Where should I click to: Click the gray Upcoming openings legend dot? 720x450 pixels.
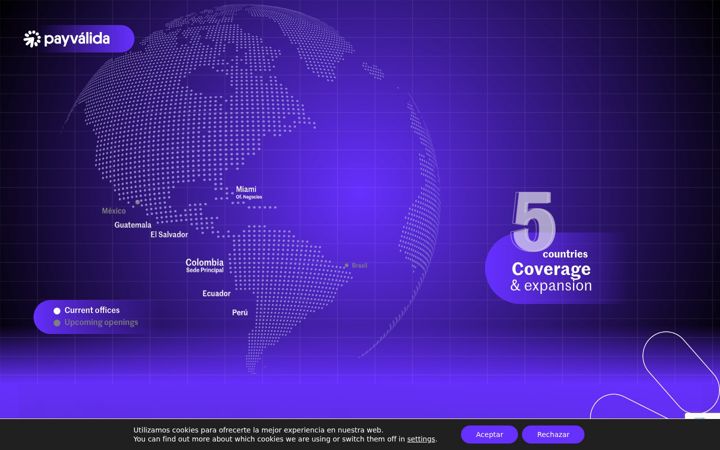coord(57,323)
